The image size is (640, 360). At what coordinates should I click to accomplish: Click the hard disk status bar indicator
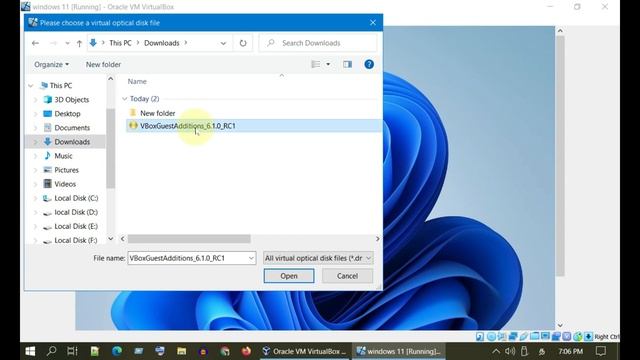(480, 336)
